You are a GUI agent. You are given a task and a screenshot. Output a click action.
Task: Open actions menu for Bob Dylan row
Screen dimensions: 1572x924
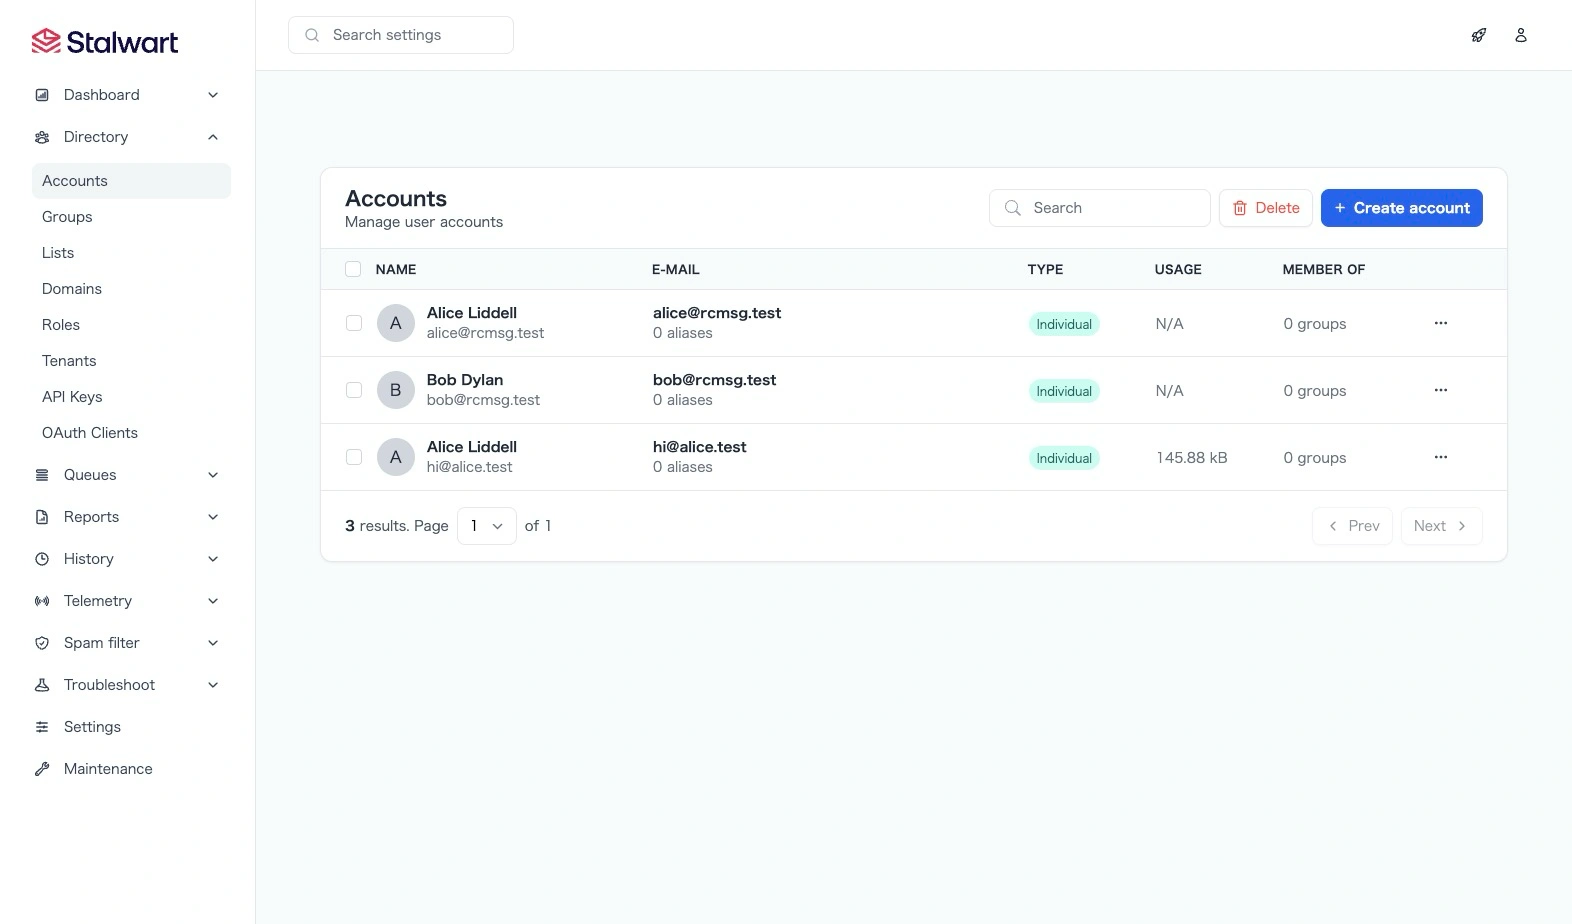[1440, 390]
